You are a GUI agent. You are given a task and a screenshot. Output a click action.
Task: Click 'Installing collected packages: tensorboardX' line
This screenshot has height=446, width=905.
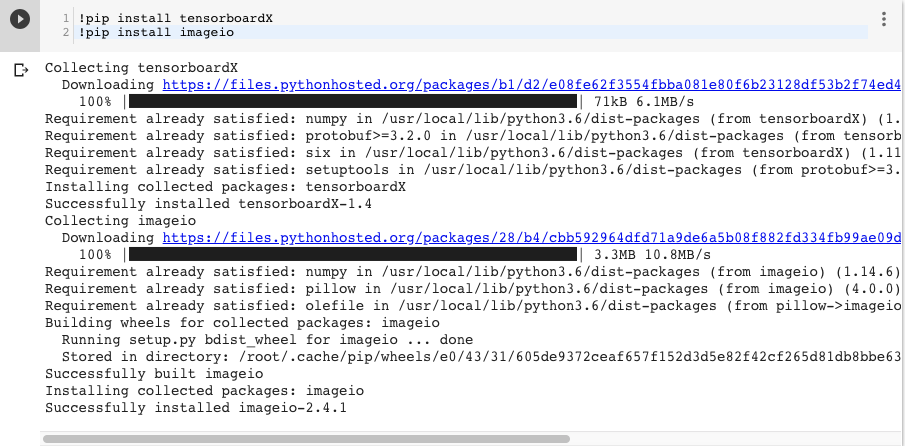226,187
